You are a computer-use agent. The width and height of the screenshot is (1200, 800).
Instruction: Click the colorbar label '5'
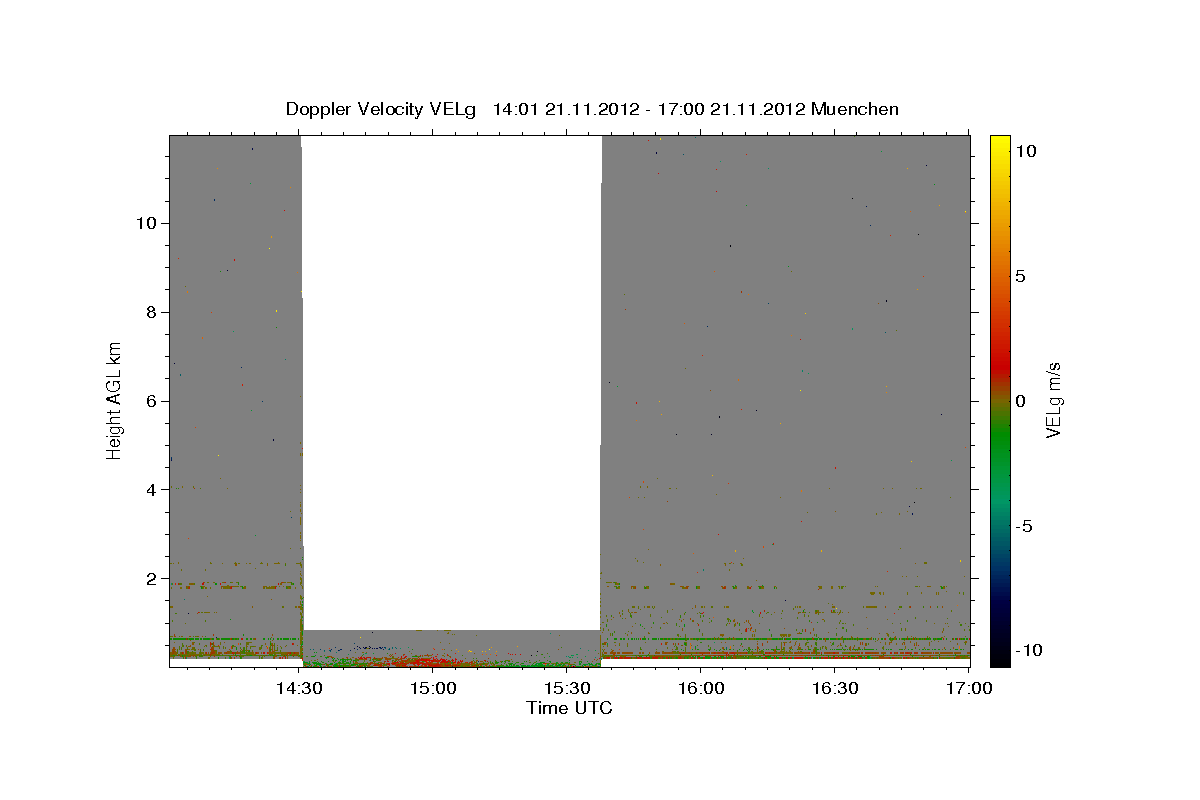click(1020, 276)
